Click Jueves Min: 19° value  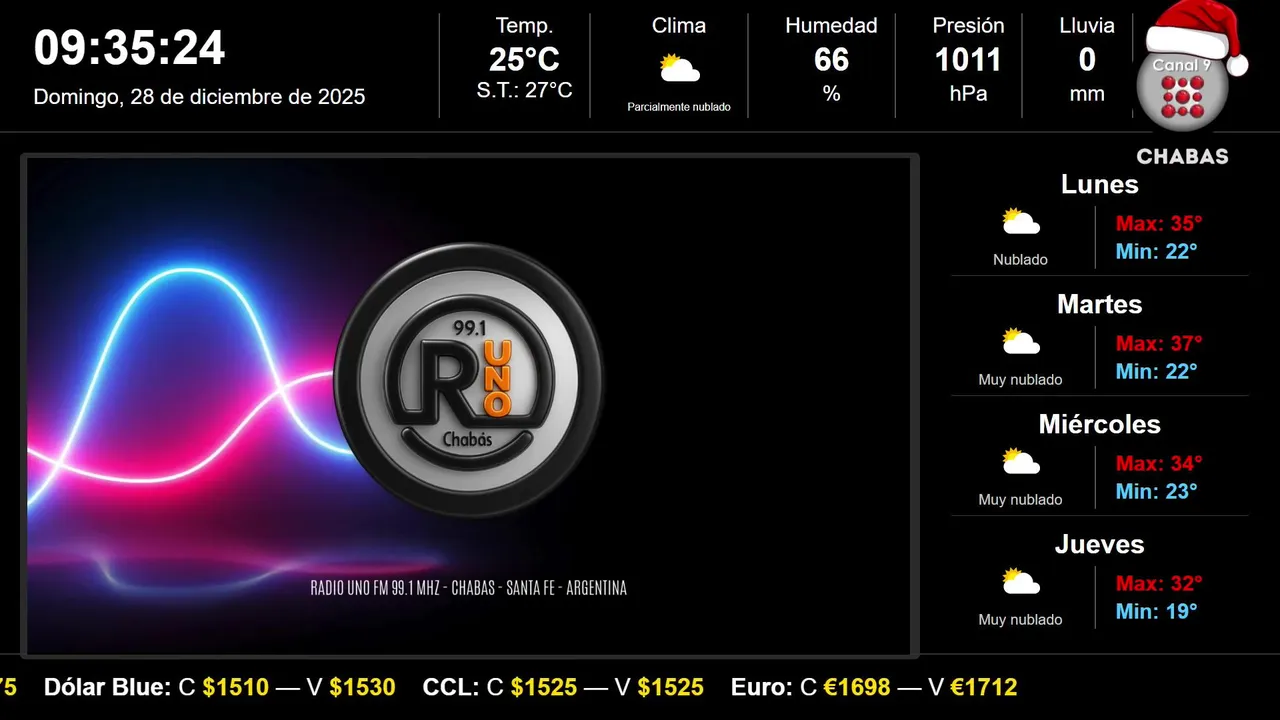tap(1156, 611)
